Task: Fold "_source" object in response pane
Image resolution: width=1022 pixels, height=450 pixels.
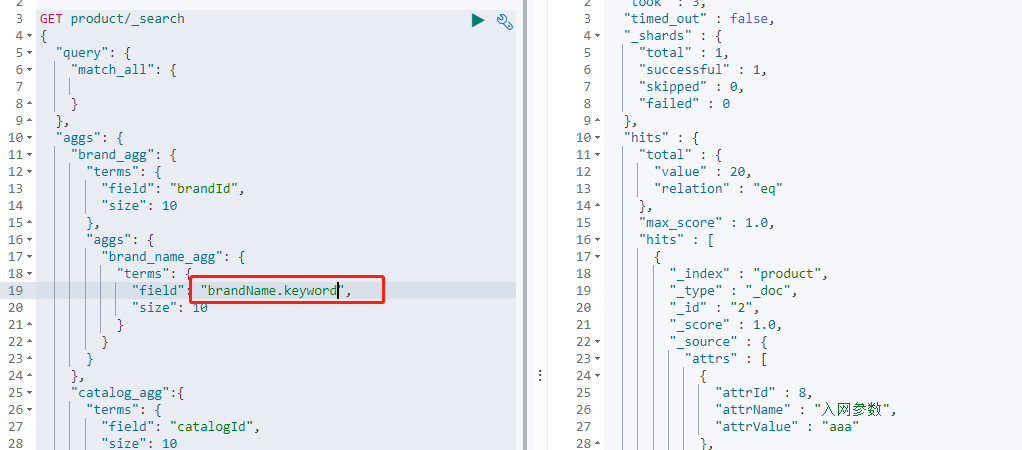Action: [x=598, y=341]
